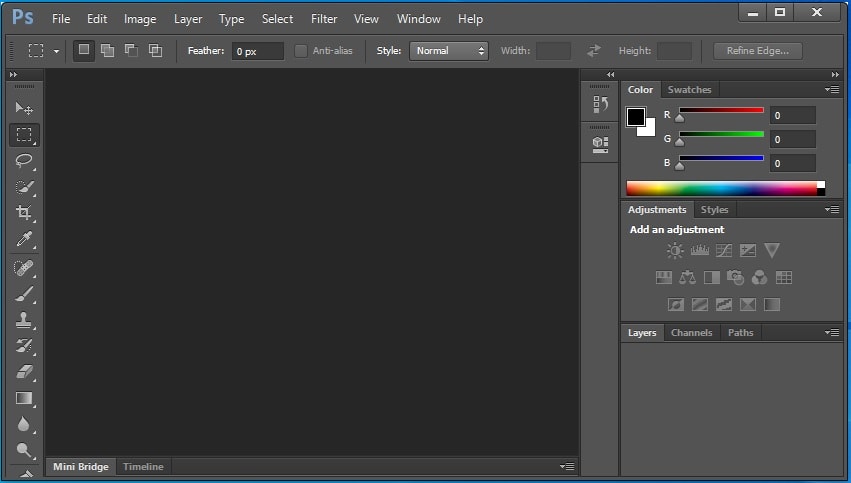Screen dimensions: 851x483
Task: Select the Rectangular Marquee tool in the toolbox
Action: tap(24, 135)
